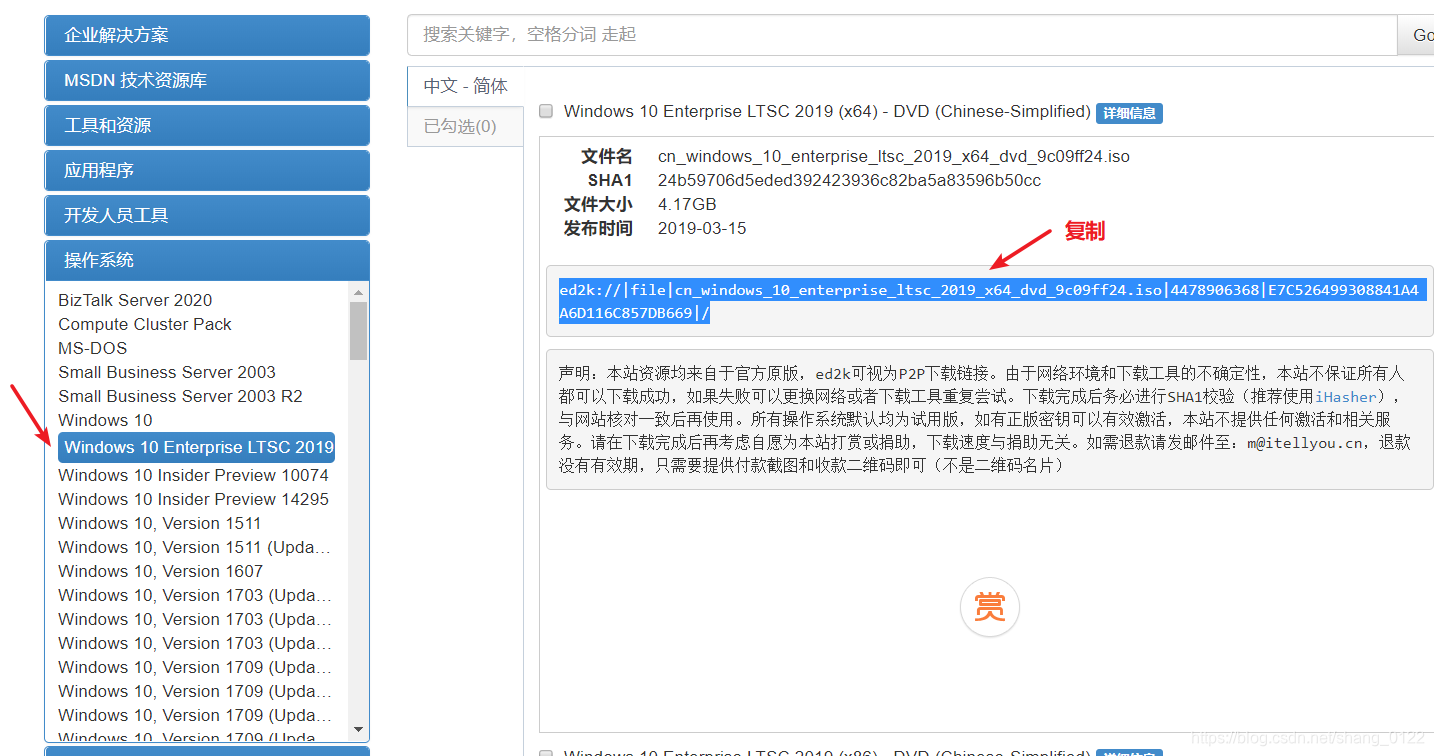Expand the 工具和资源 section
The width and height of the screenshot is (1434, 756).
[x=207, y=125]
